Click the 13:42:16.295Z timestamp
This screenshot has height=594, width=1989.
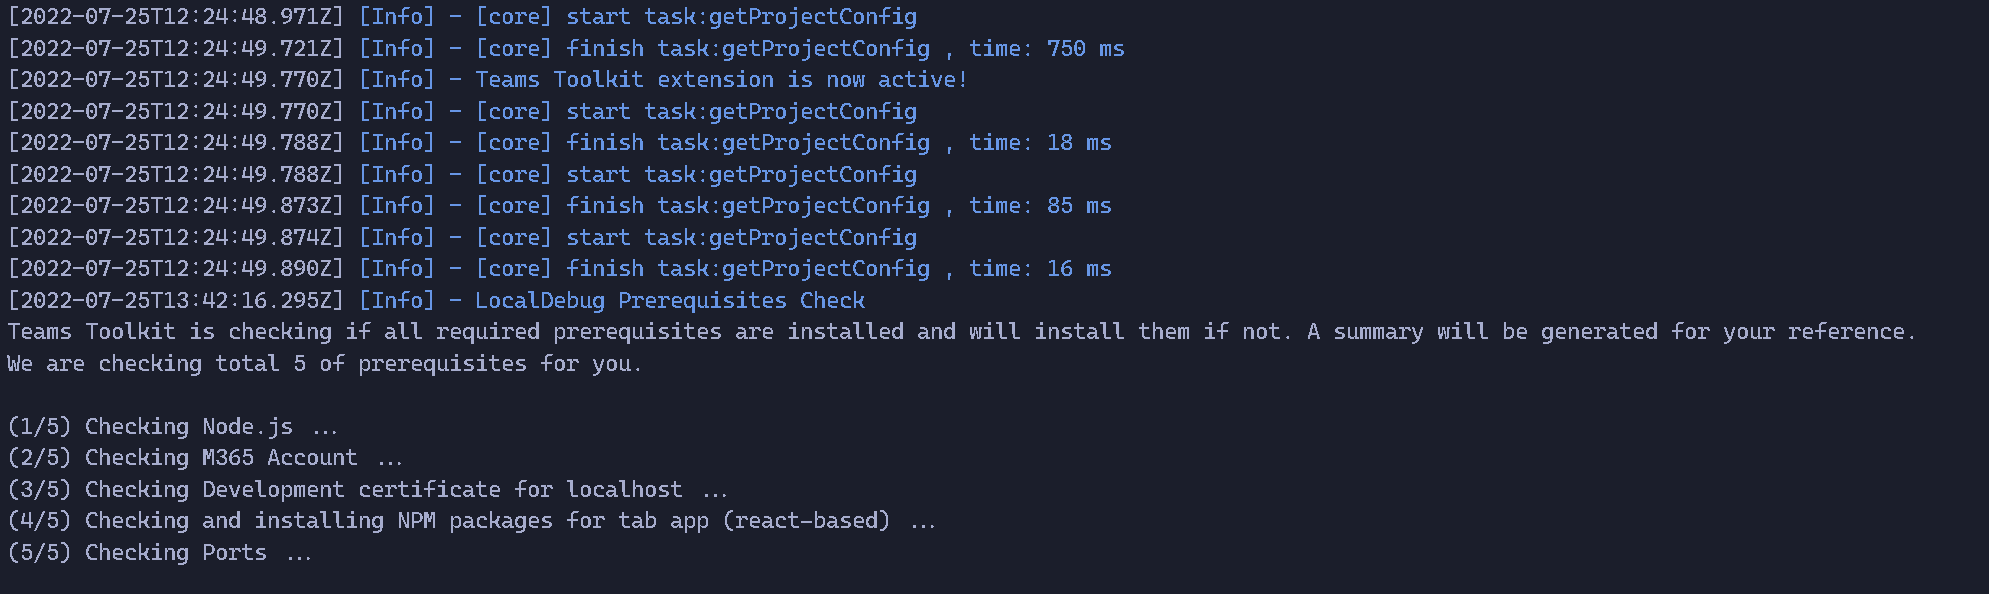(176, 301)
